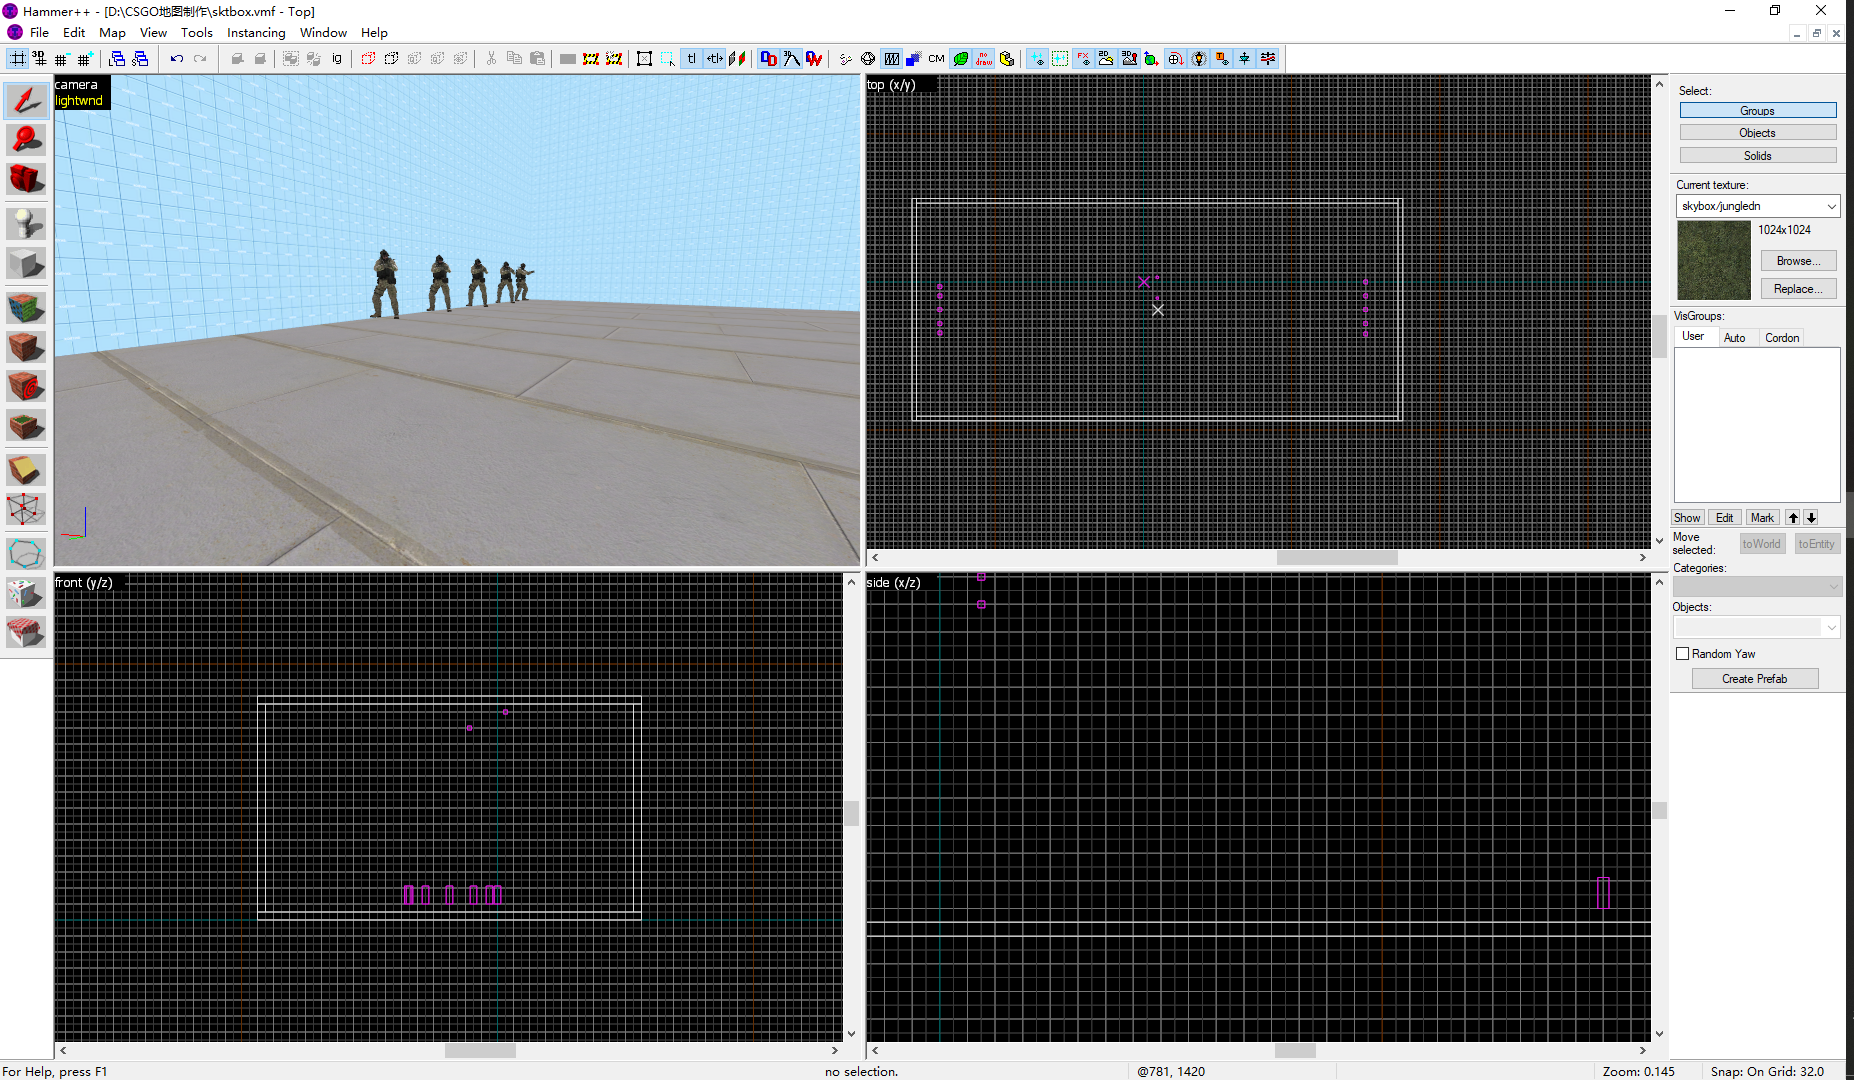The width and height of the screenshot is (1854, 1080).
Task: Select the Entity tool with lightbulb icon
Action: (26, 222)
